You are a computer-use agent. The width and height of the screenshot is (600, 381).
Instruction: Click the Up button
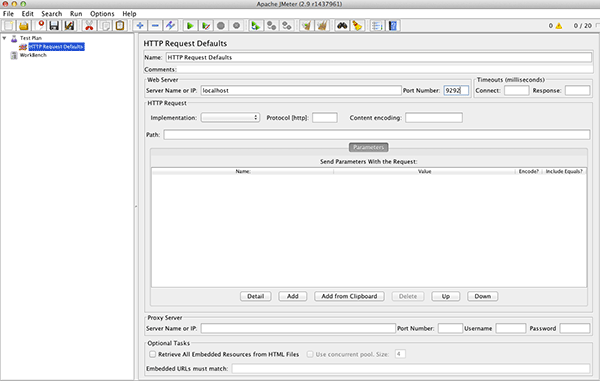coord(446,296)
